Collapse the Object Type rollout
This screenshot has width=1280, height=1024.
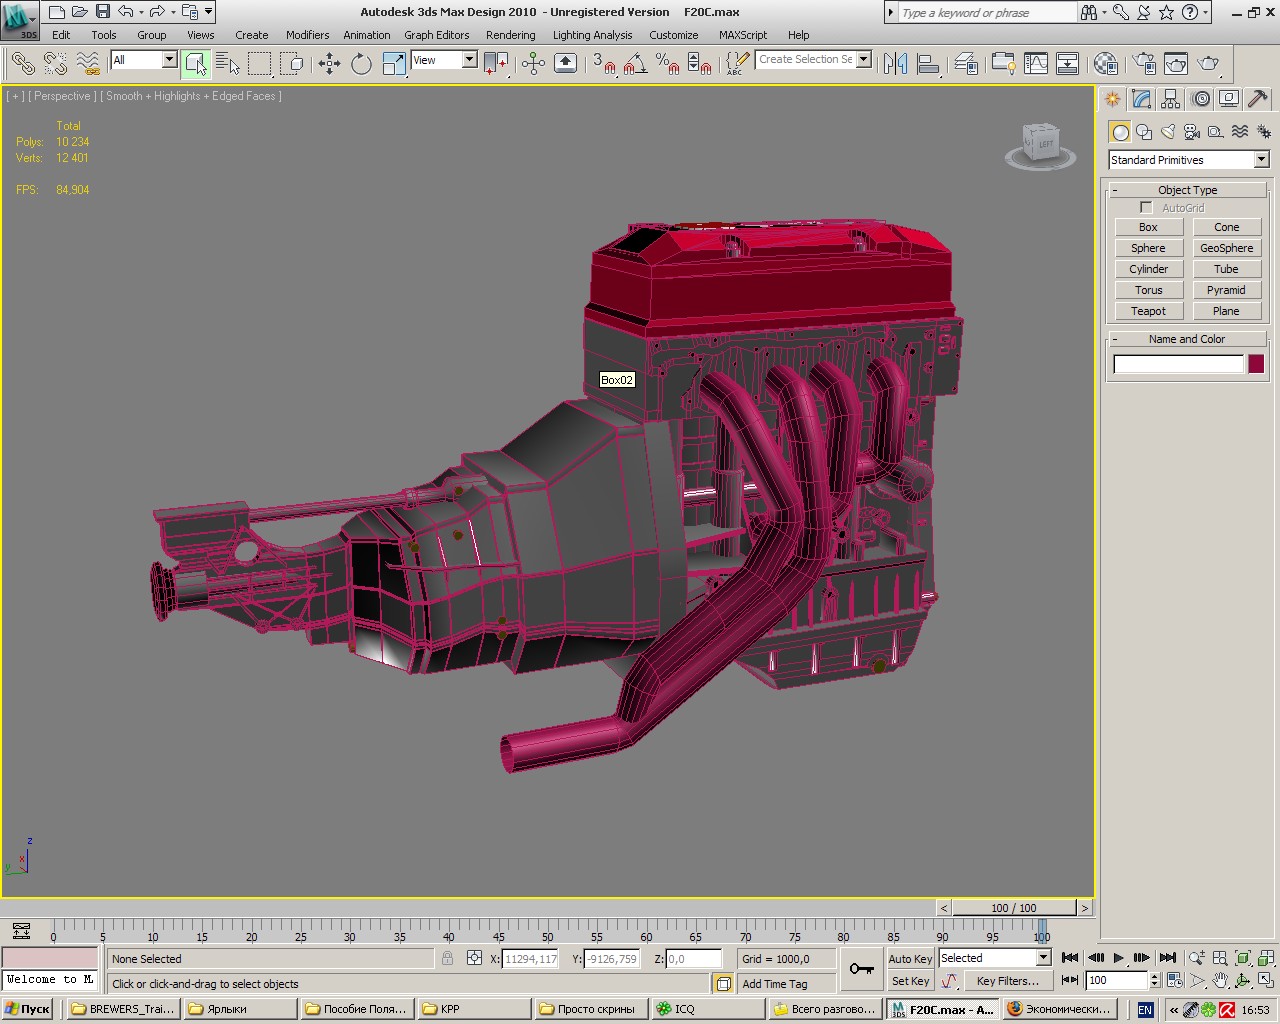point(1187,190)
